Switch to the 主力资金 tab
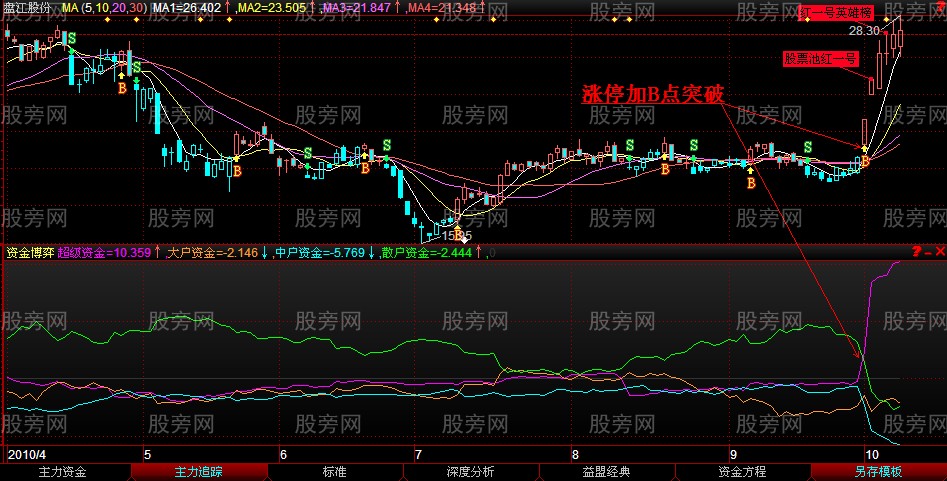This screenshot has height=481, width=947. [62, 472]
